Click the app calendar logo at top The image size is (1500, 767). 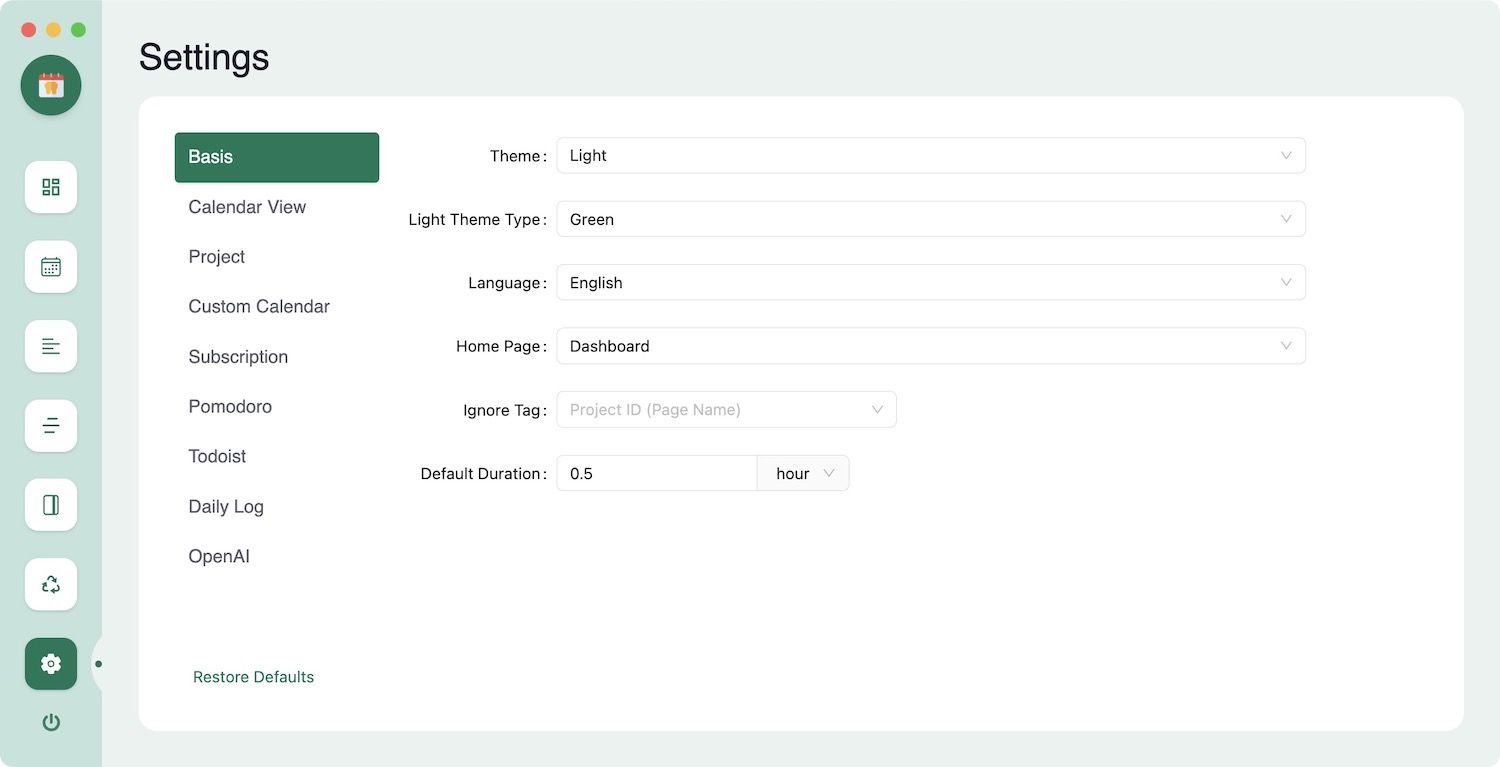point(51,86)
